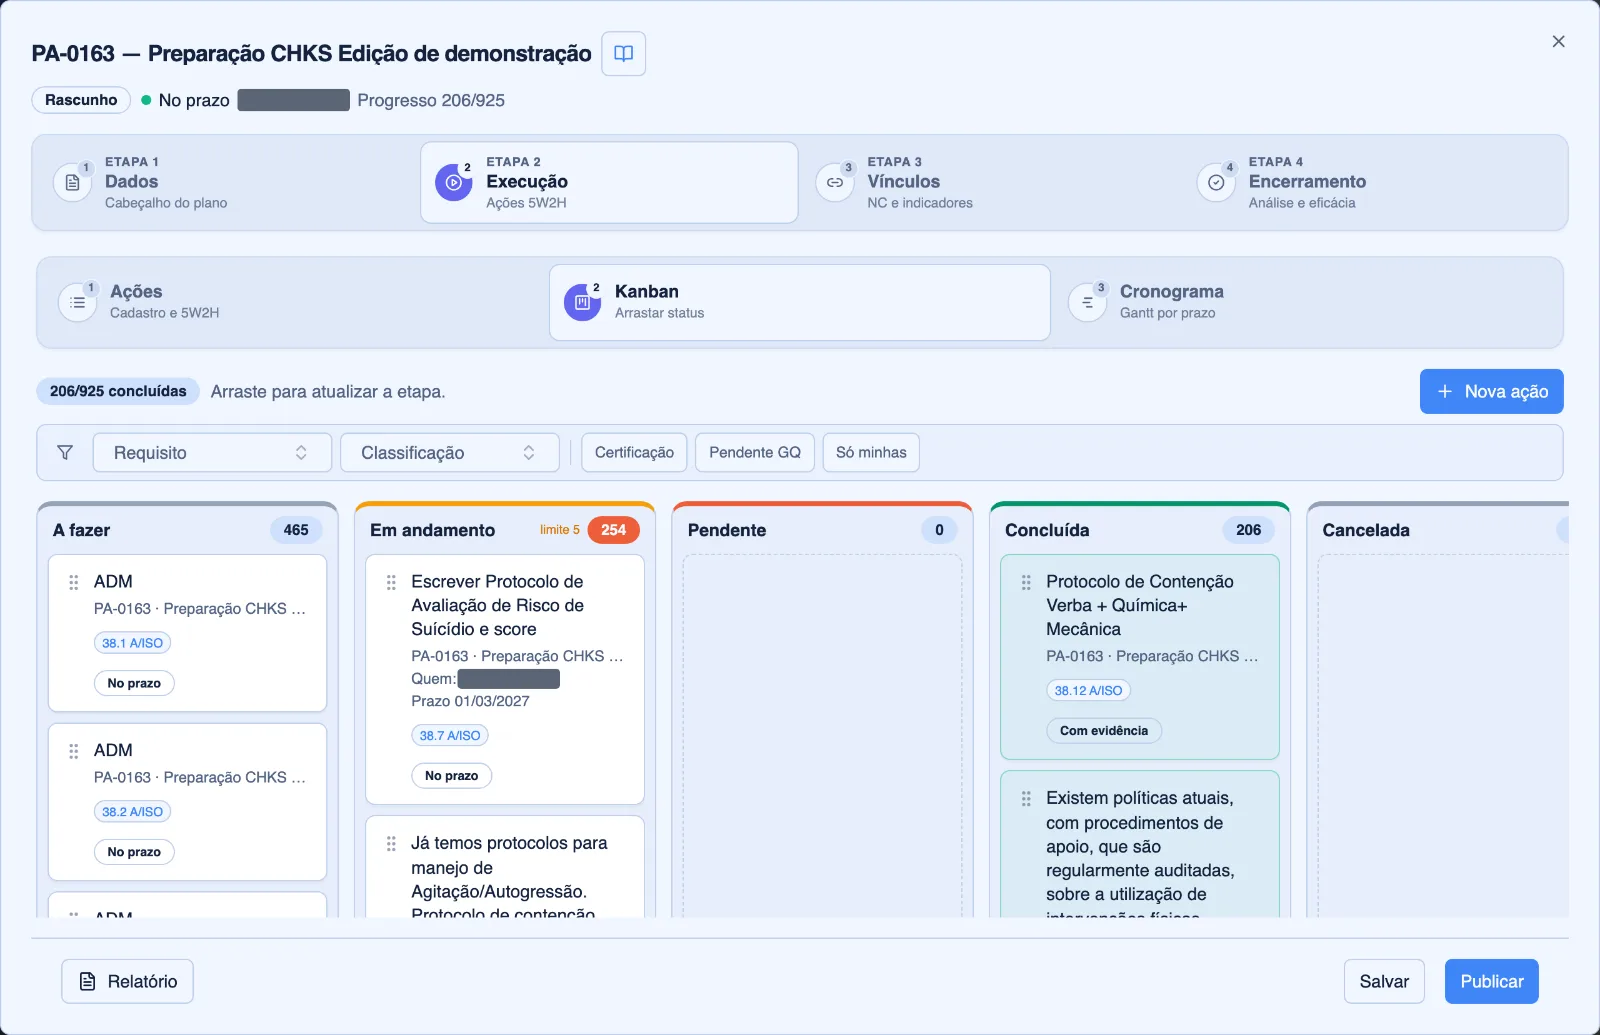The image size is (1600, 1035).
Task: Open the Ações Cadastro e 5W2H sub-tab
Action: (x=294, y=303)
